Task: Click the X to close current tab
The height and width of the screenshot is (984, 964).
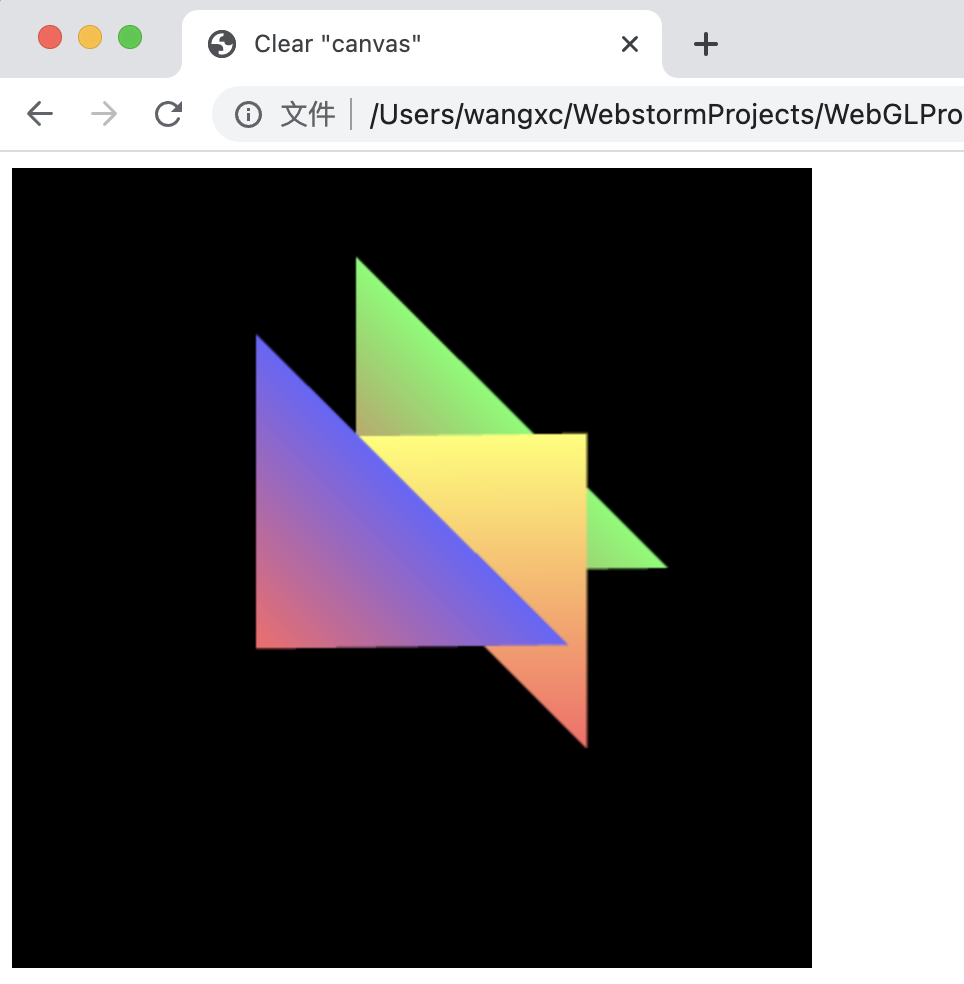Action: pyautogui.click(x=629, y=44)
